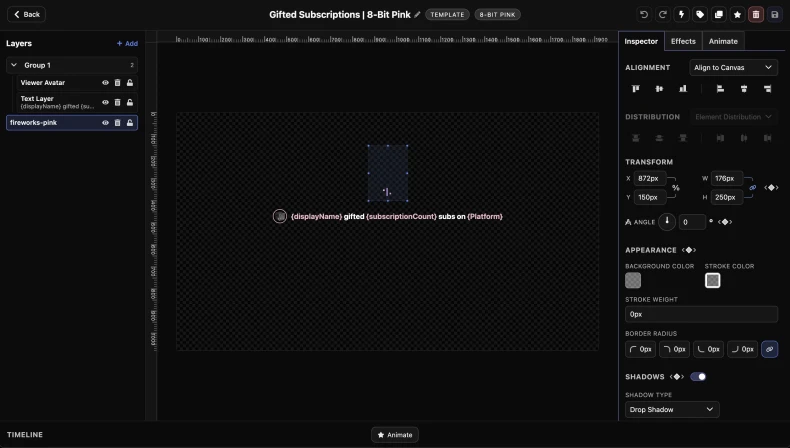790x448 pixels.
Task: Open the background color swatch
Action: pos(633,280)
